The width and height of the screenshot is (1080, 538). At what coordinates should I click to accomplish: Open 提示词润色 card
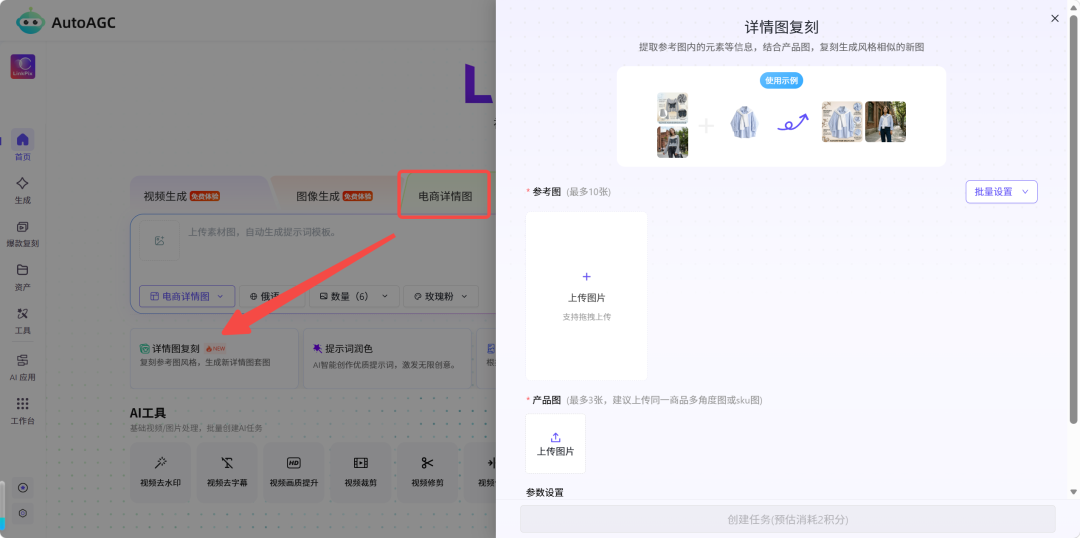pyautogui.click(x=388, y=358)
